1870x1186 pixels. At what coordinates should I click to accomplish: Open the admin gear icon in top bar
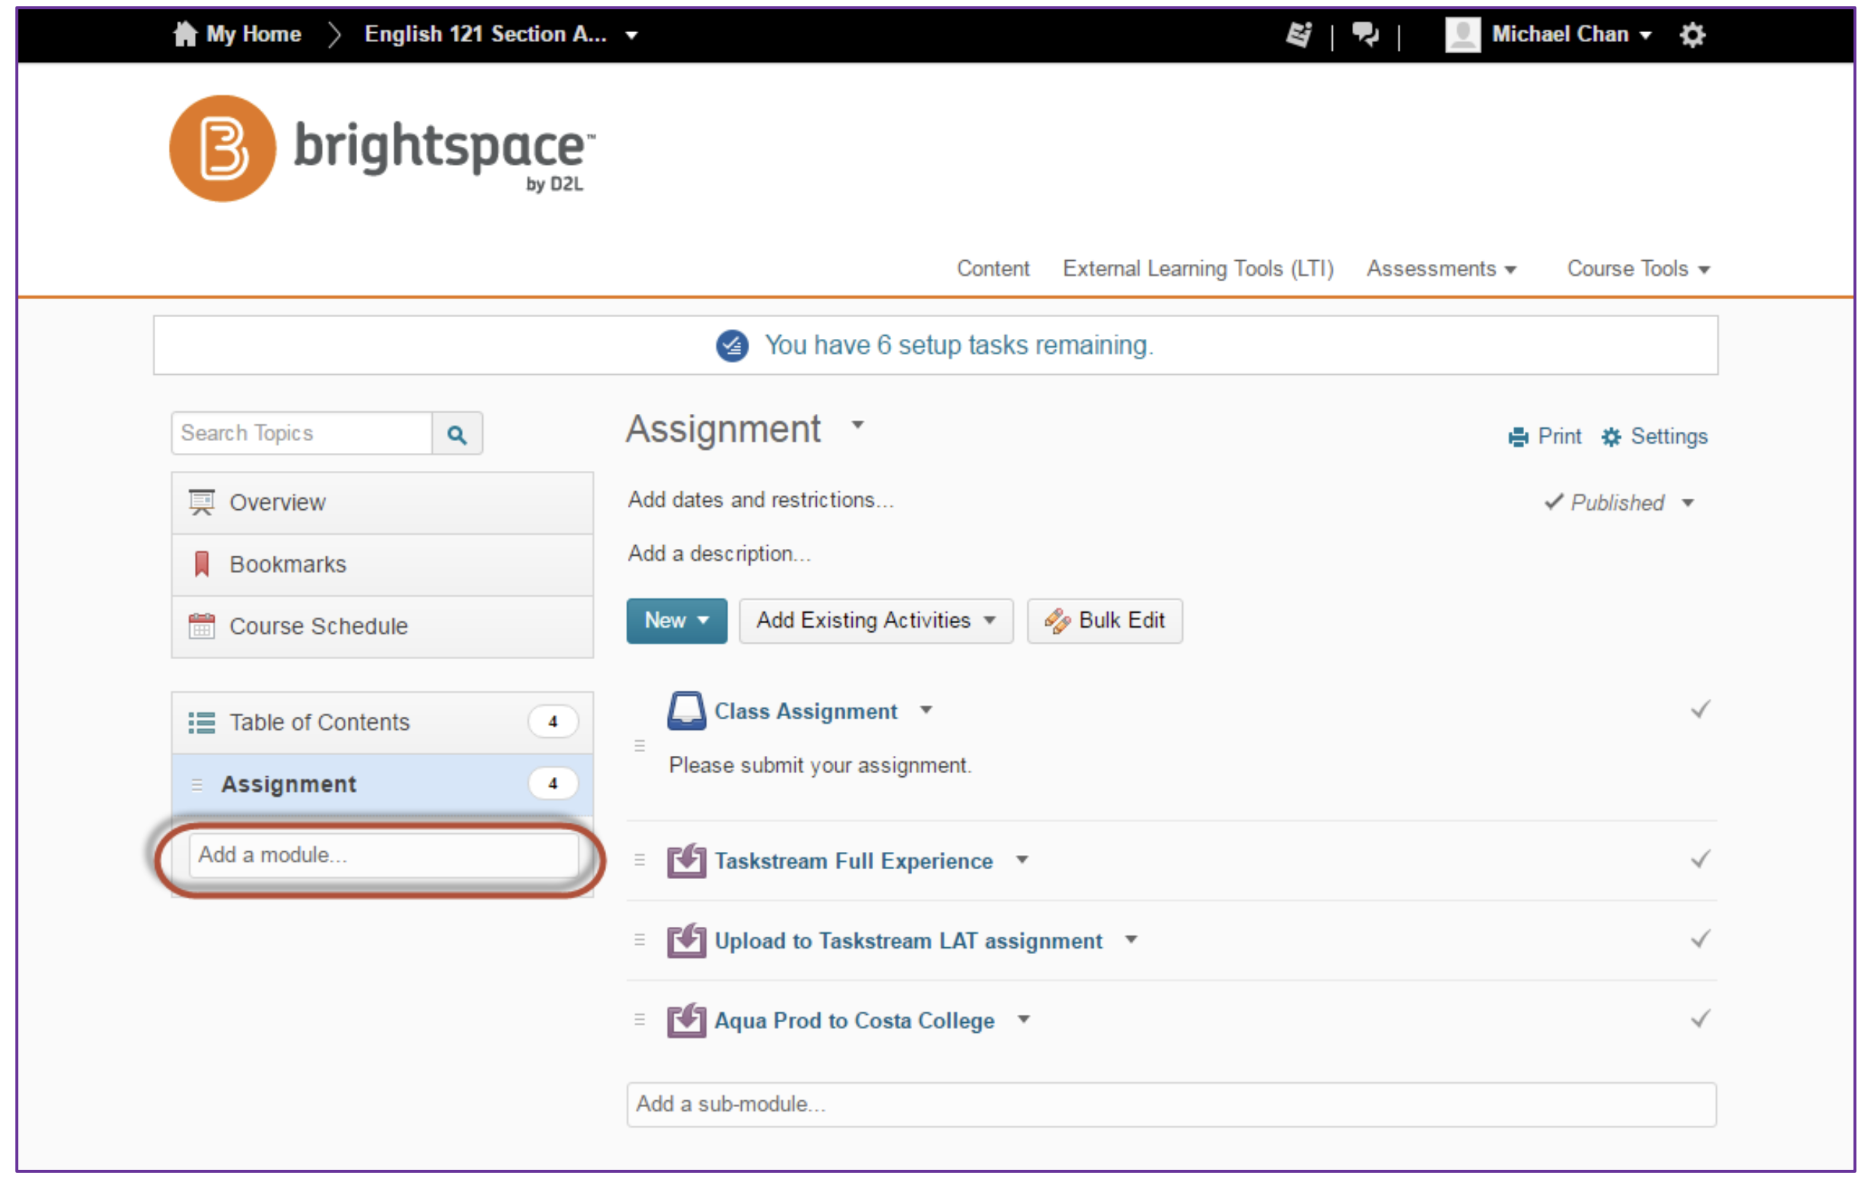[x=1692, y=35]
